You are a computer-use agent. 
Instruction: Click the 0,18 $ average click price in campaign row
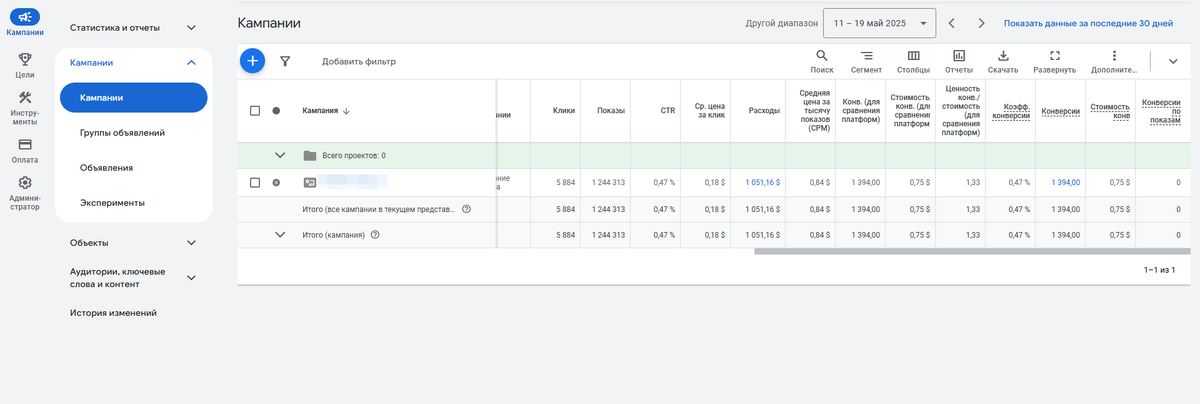coord(714,182)
